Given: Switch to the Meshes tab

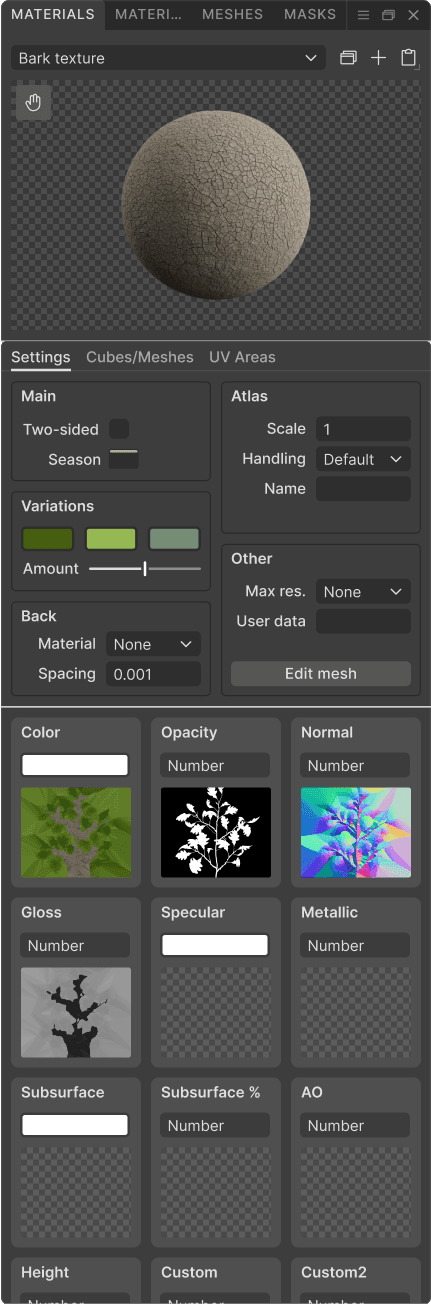Looking at the screenshot, I should point(232,15).
